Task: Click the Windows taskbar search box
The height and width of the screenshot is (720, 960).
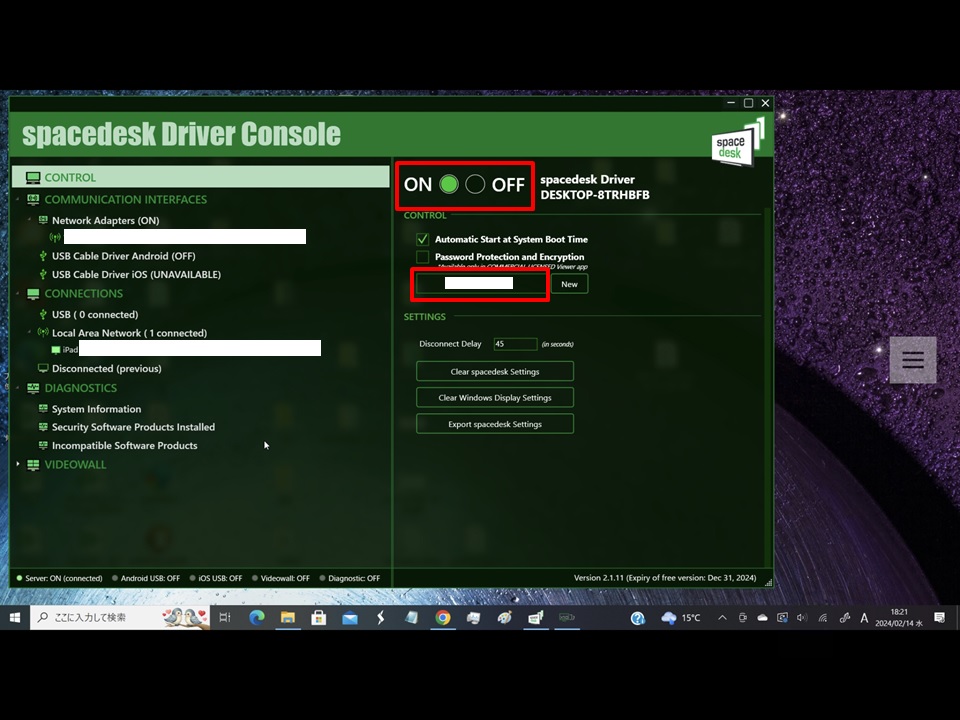Action: click(120, 618)
